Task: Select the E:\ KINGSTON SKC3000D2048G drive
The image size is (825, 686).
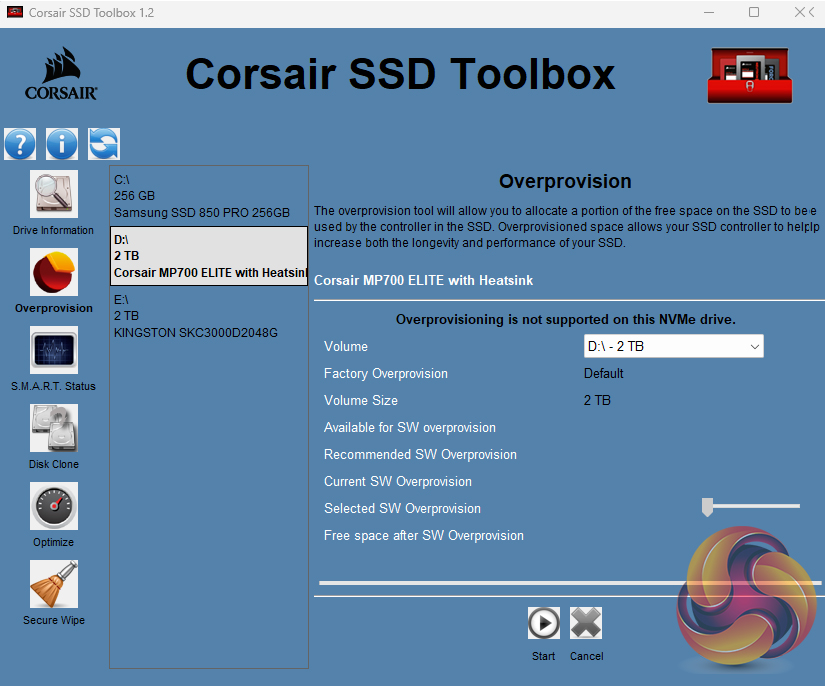Action: tap(208, 316)
